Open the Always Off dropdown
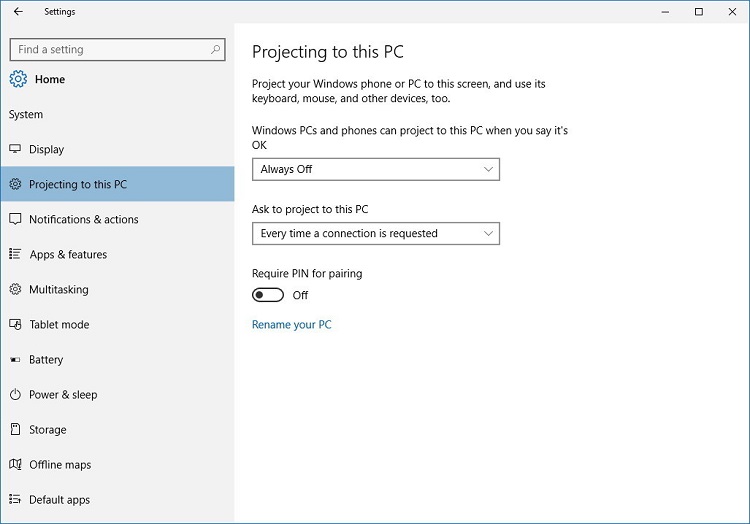Image resolution: width=750 pixels, height=524 pixels. [x=376, y=169]
